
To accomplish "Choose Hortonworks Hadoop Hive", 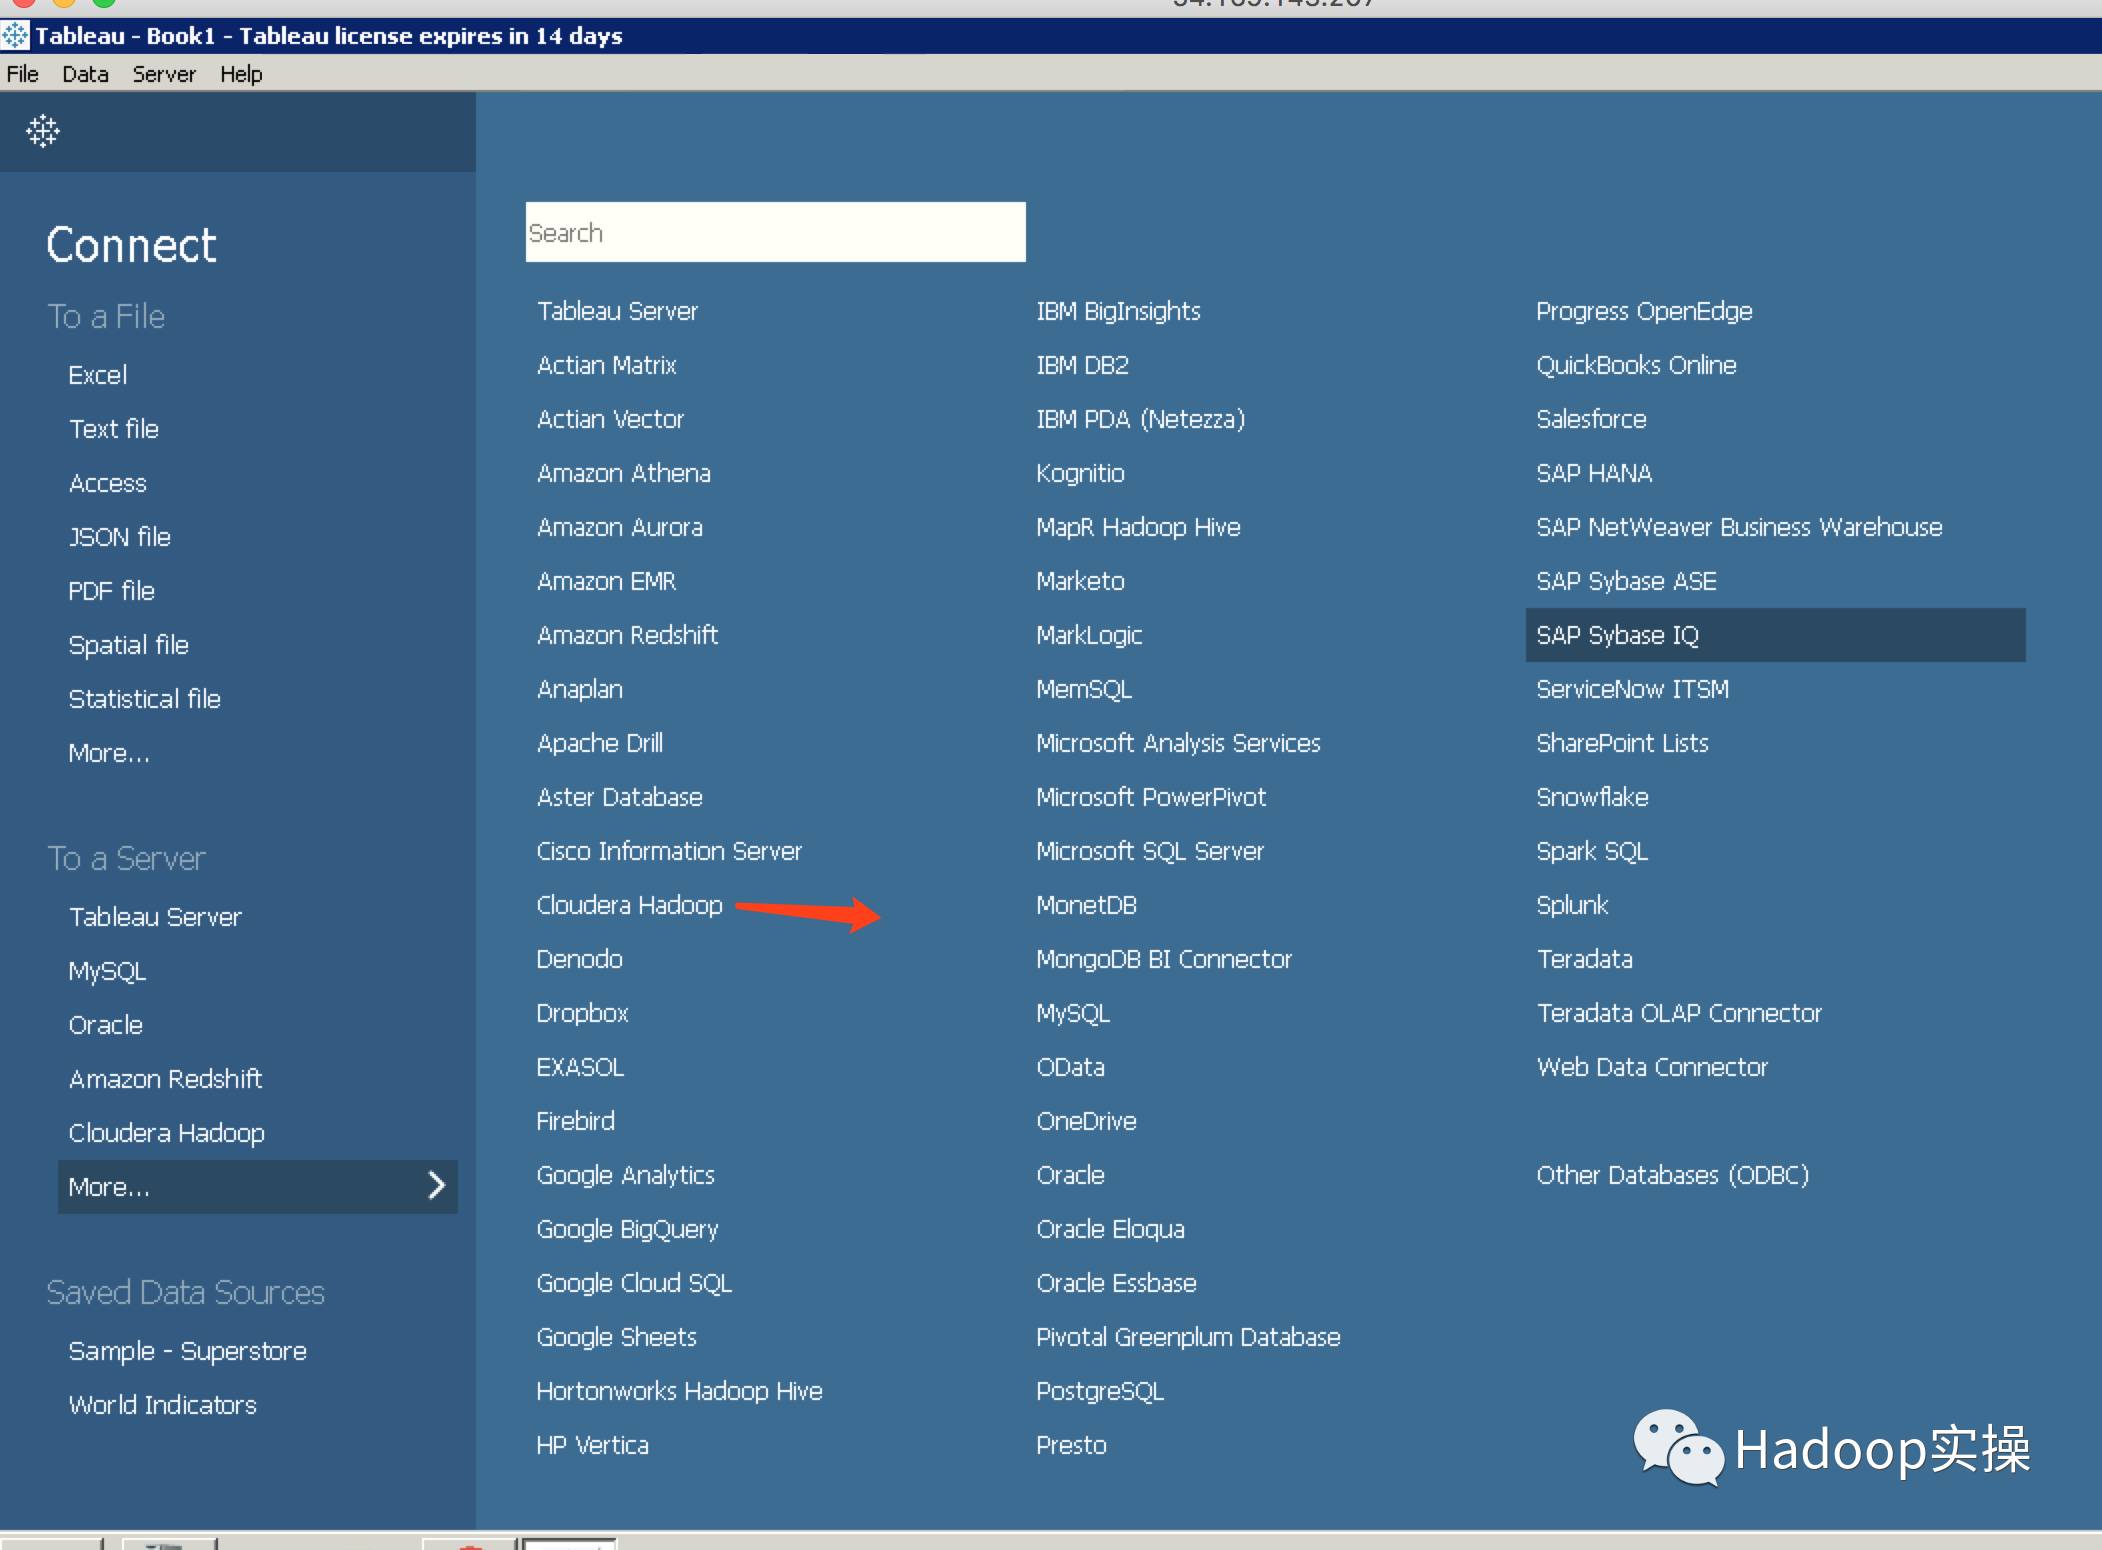I will click(680, 1391).
